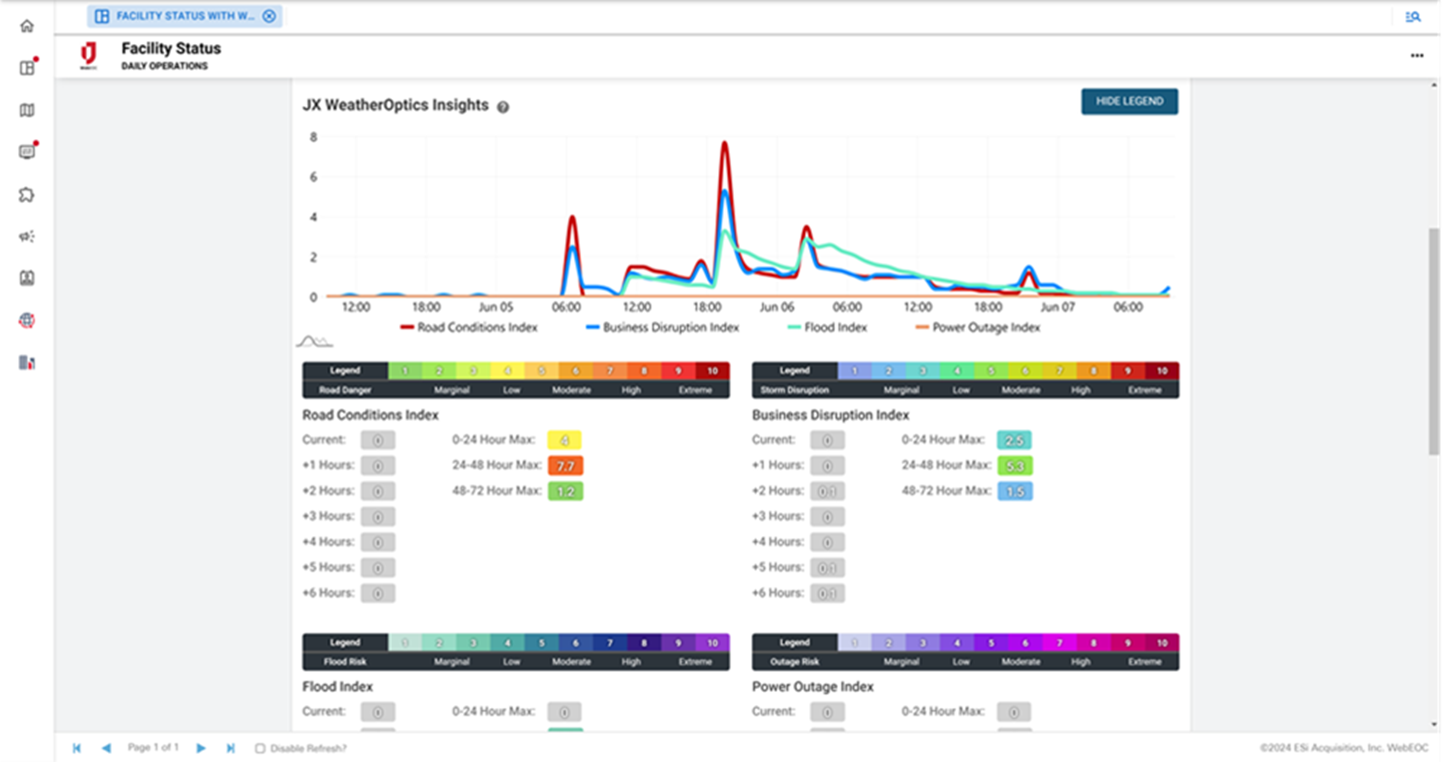Select the Globe icon in the sidebar
Screen dimensions: 1442x762
pyautogui.click(x=26, y=320)
